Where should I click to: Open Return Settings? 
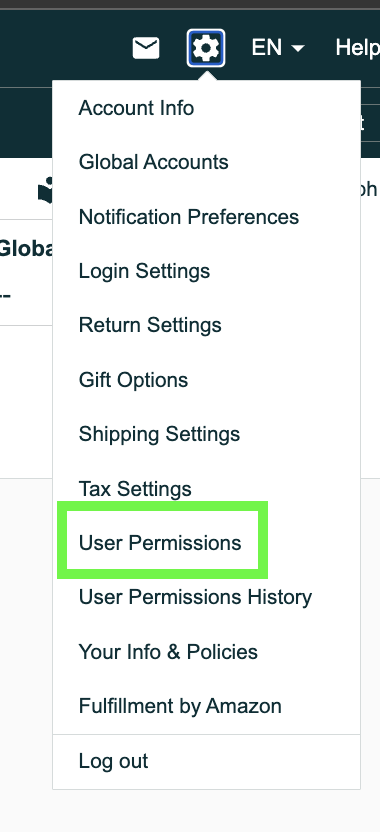[150, 325]
